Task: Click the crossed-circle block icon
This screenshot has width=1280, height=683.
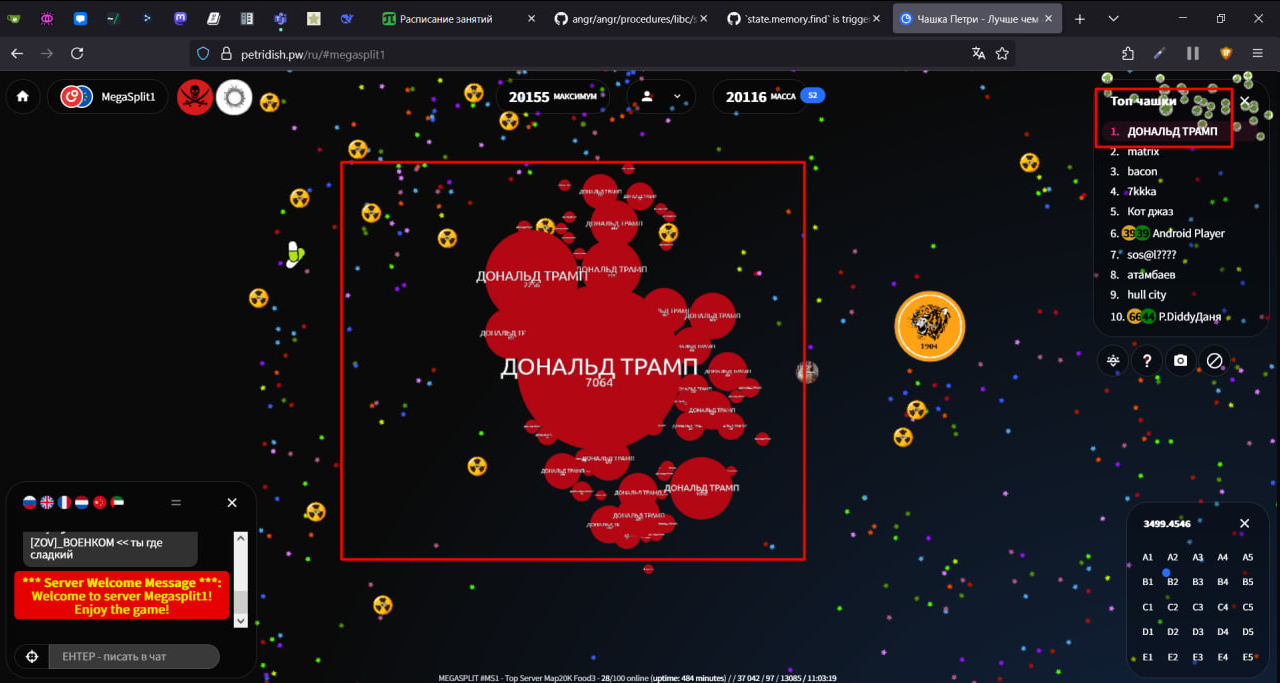Action: point(1214,361)
